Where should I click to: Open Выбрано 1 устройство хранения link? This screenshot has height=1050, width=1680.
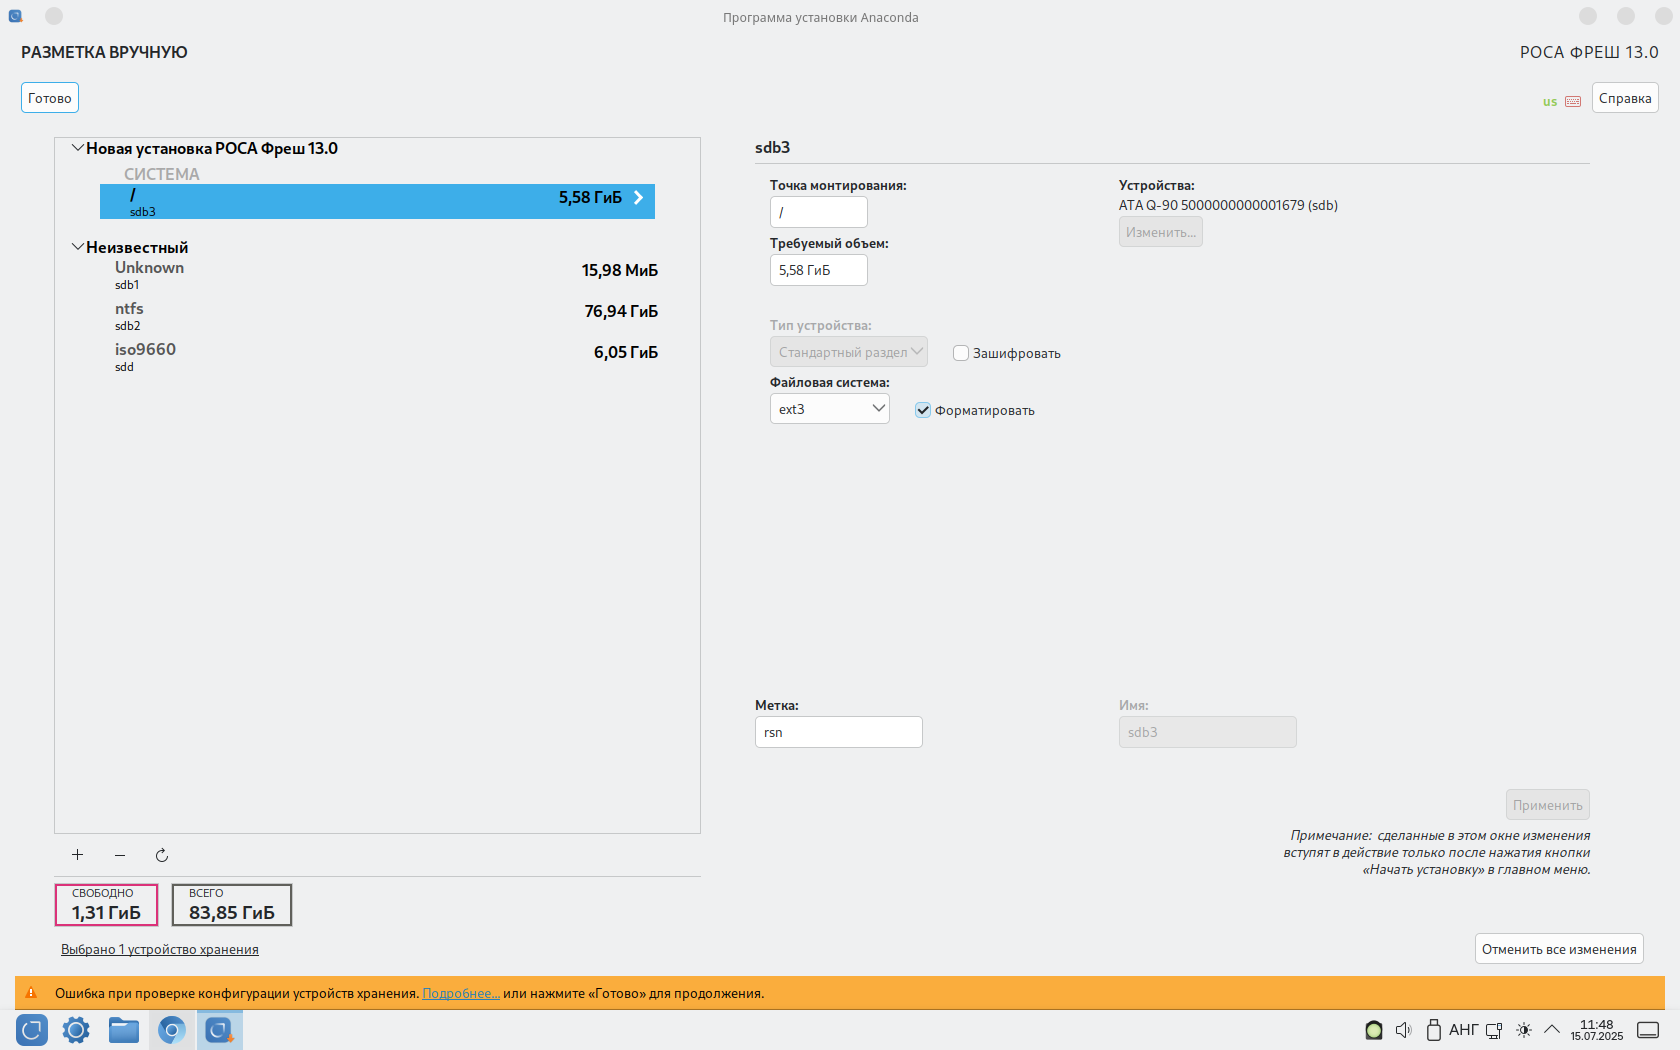[160, 949]
